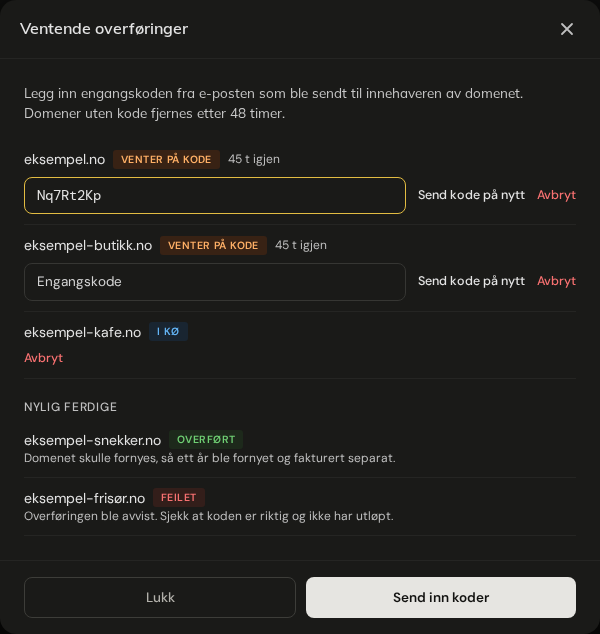The width and height of the screenshot is (600, 634).
Task: Click the Engangskode field for eksempel-butikk.no
Action: point(215,282)
